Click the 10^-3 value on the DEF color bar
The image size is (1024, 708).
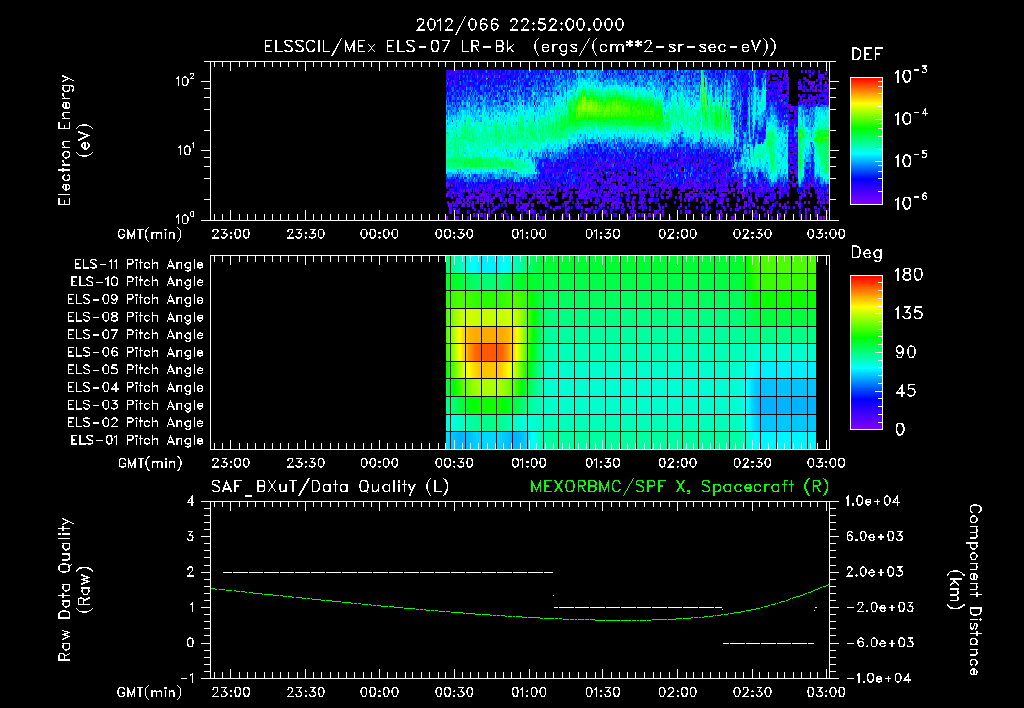pyautogui.click(x=910, y=76)
